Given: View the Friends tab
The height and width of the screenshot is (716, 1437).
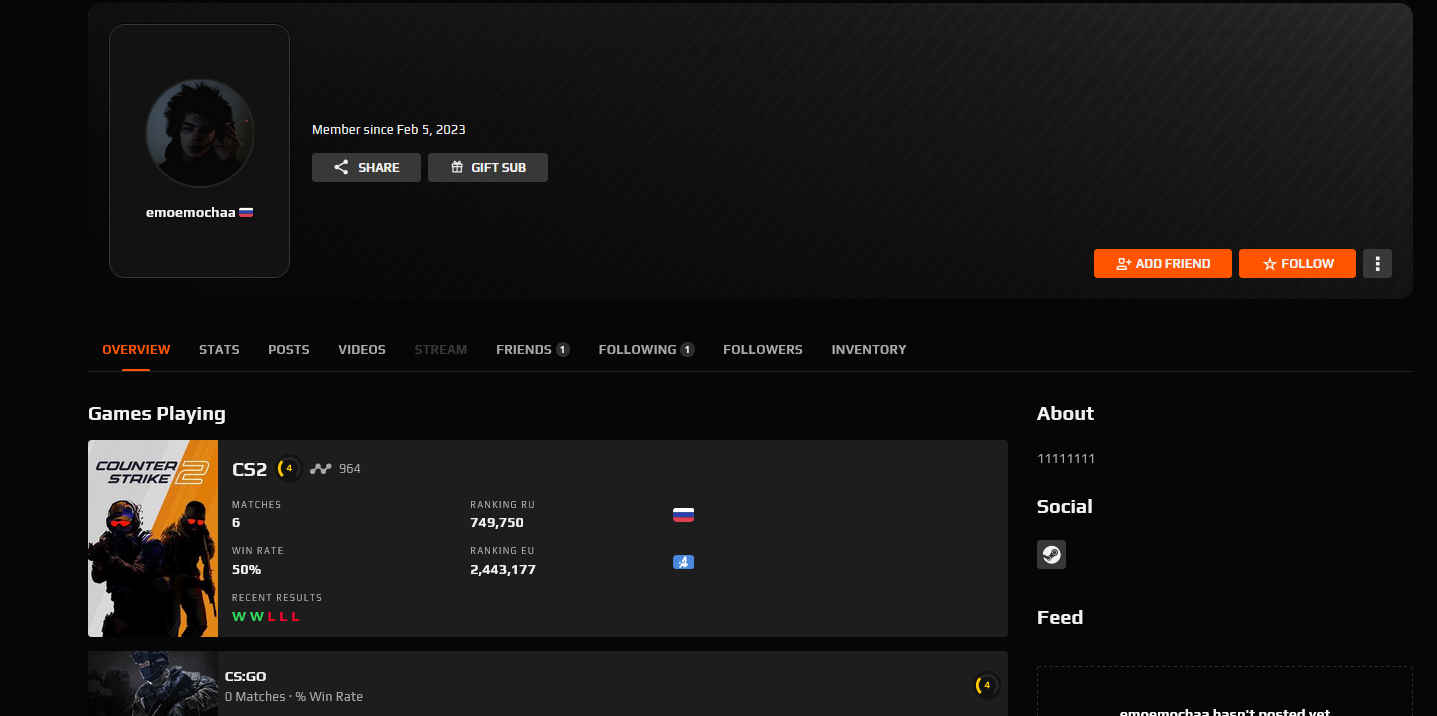Looking at the screenshot, I should (x=533, y=349).
